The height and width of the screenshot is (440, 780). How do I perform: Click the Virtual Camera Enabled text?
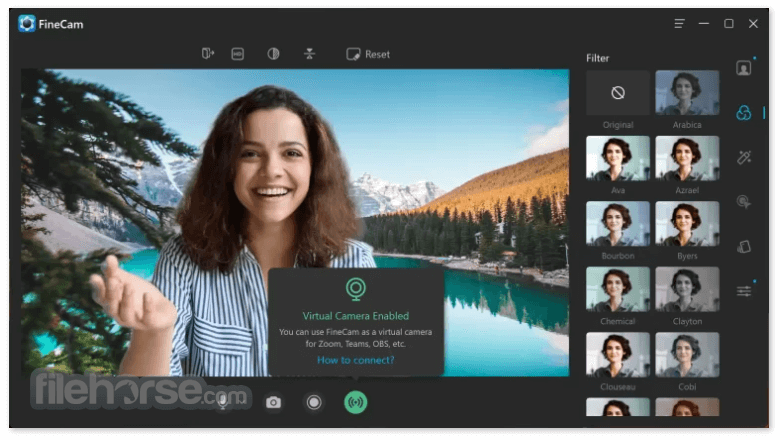click(x=356, y=316)
